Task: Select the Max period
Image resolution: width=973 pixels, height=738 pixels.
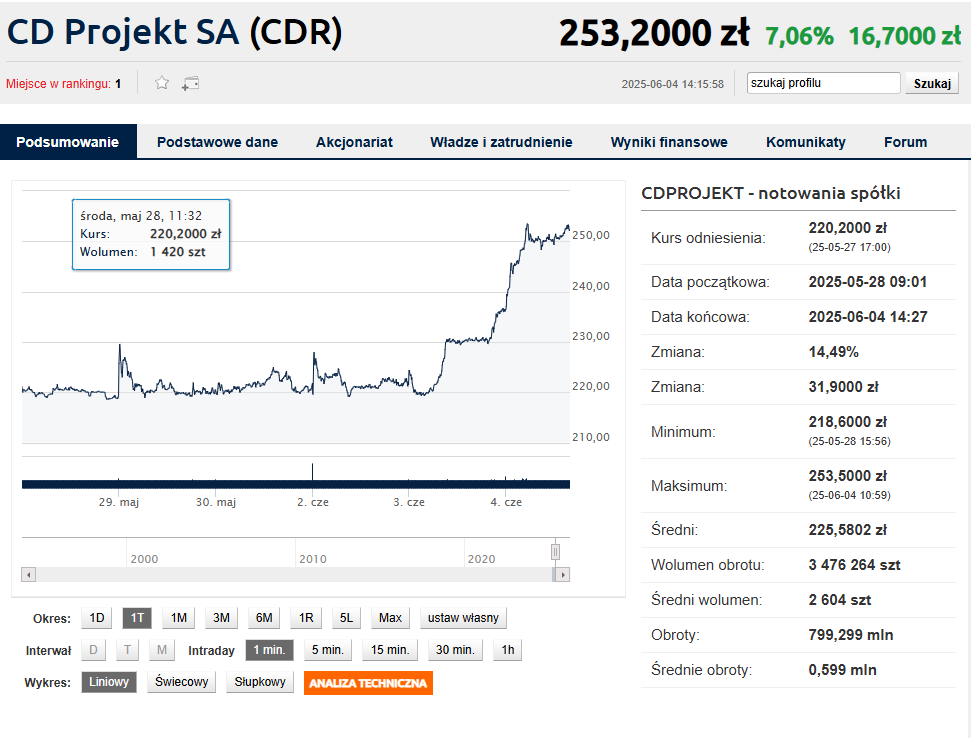Action: point(390,618)
